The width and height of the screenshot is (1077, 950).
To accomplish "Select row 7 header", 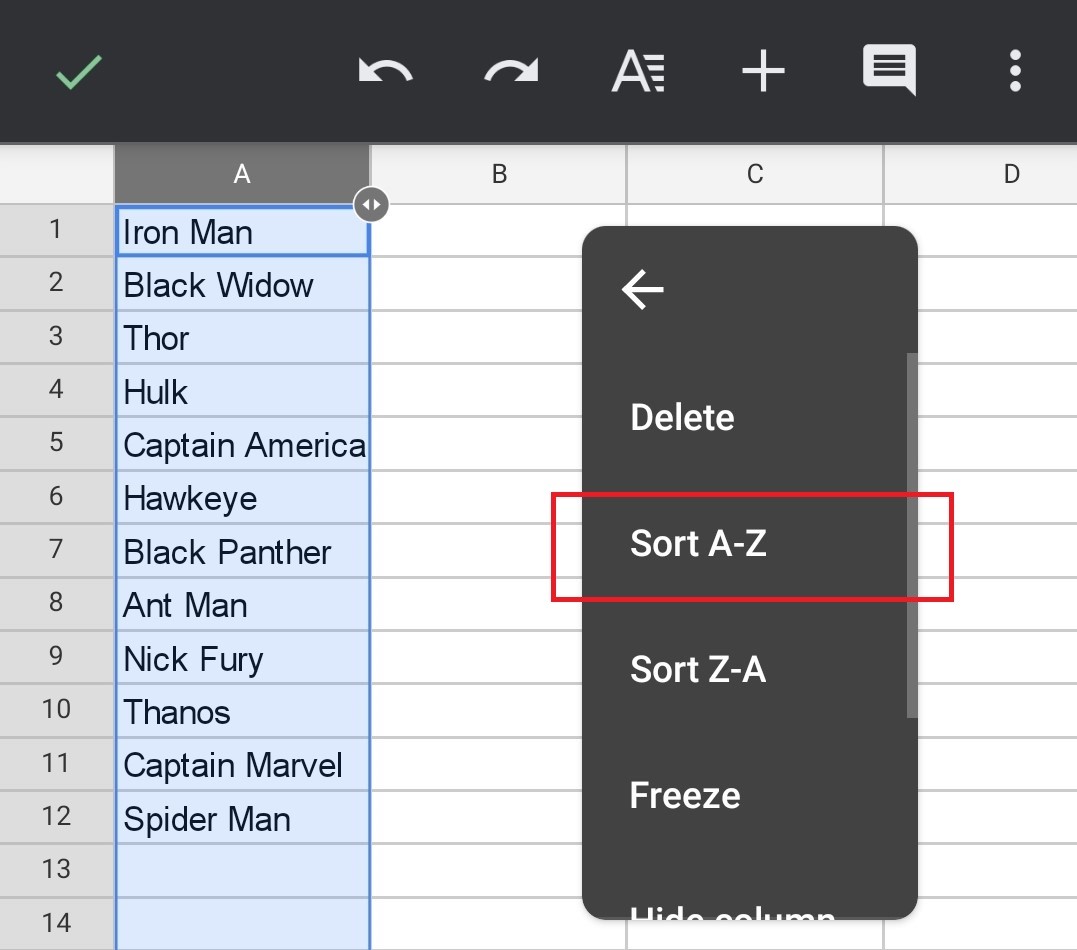I will (x=56, y=550).
